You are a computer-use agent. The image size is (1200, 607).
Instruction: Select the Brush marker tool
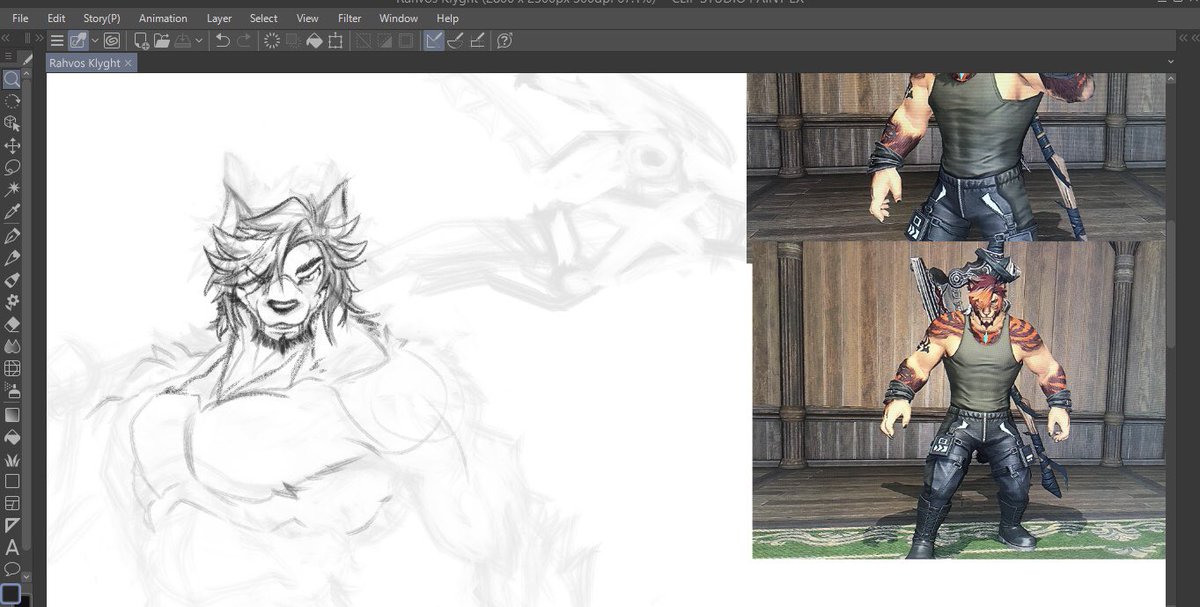pyautogui.click(x=12, y=280)
